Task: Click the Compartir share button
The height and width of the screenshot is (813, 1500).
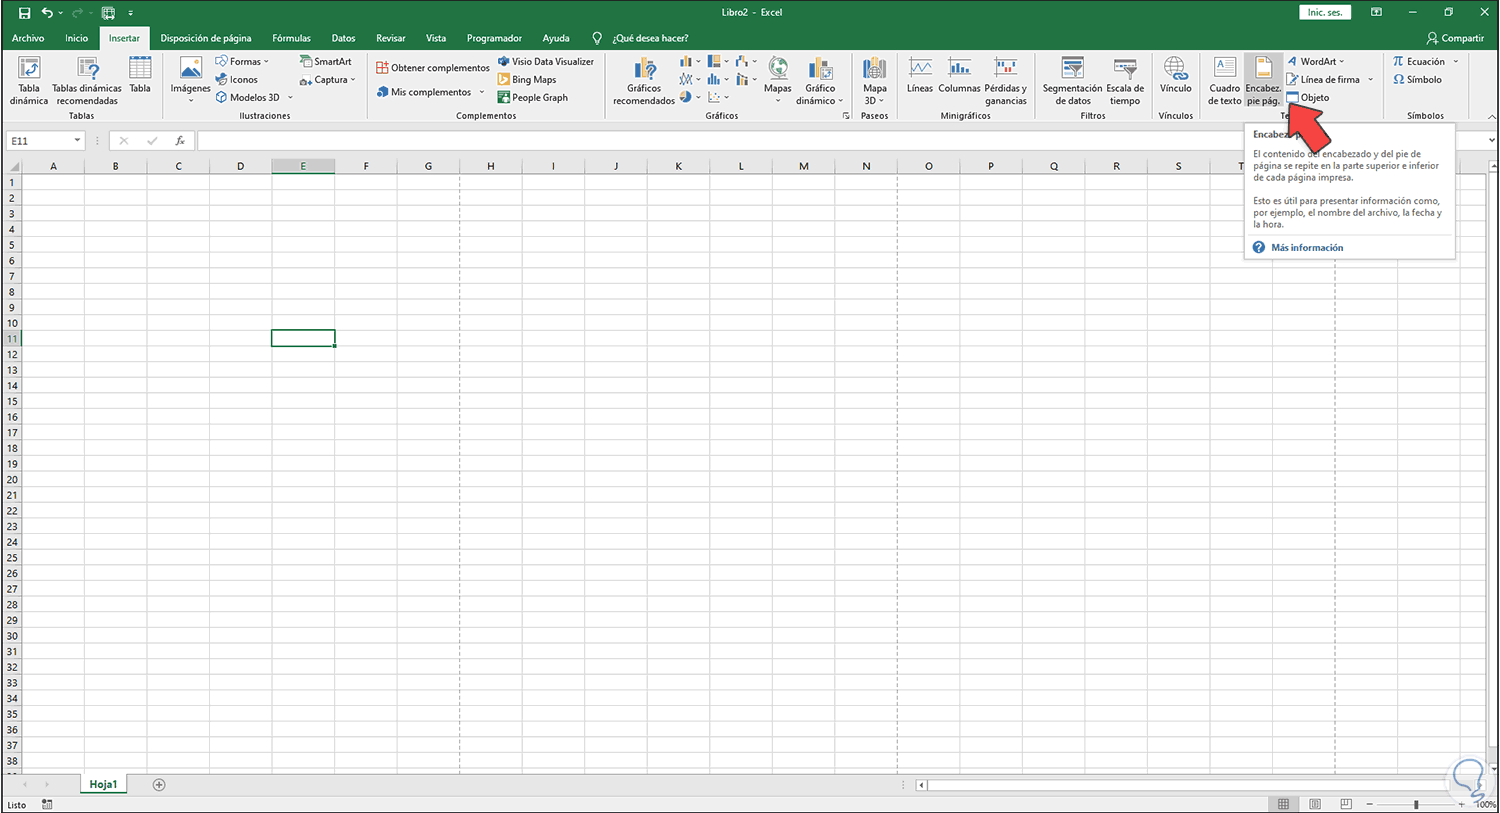Action: coord(1455,38)
